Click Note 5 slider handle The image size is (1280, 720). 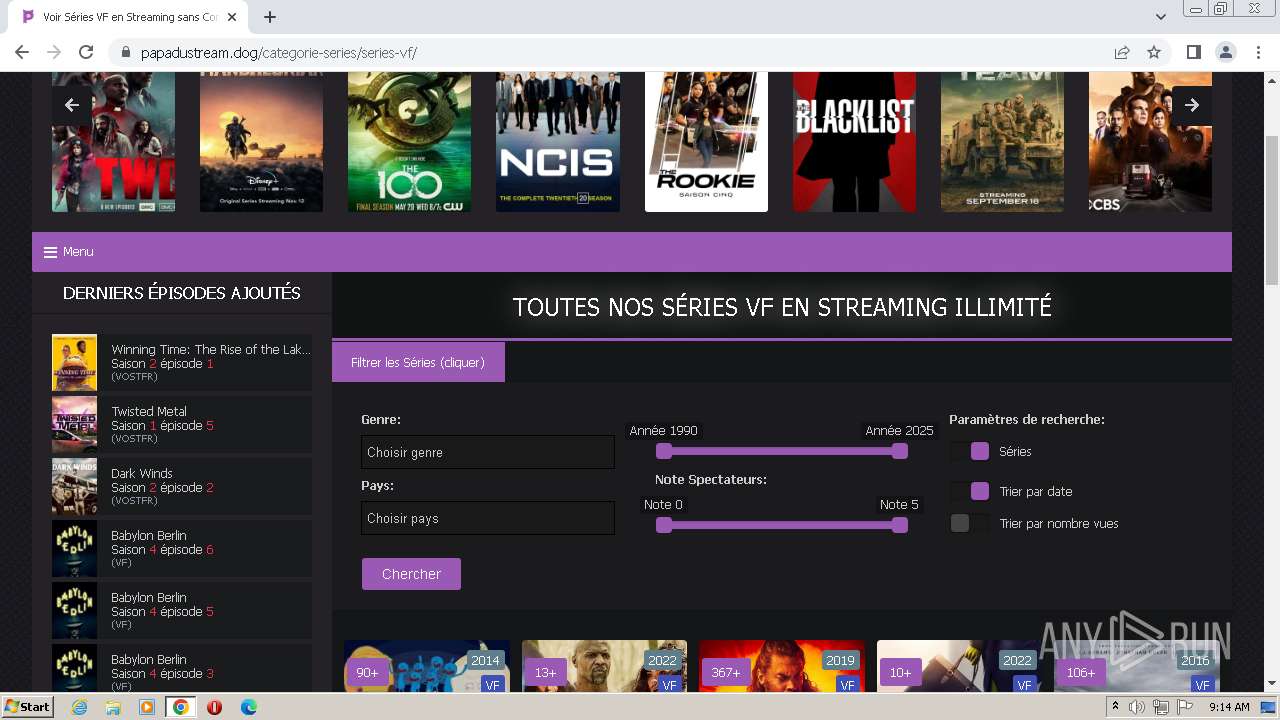900,525
